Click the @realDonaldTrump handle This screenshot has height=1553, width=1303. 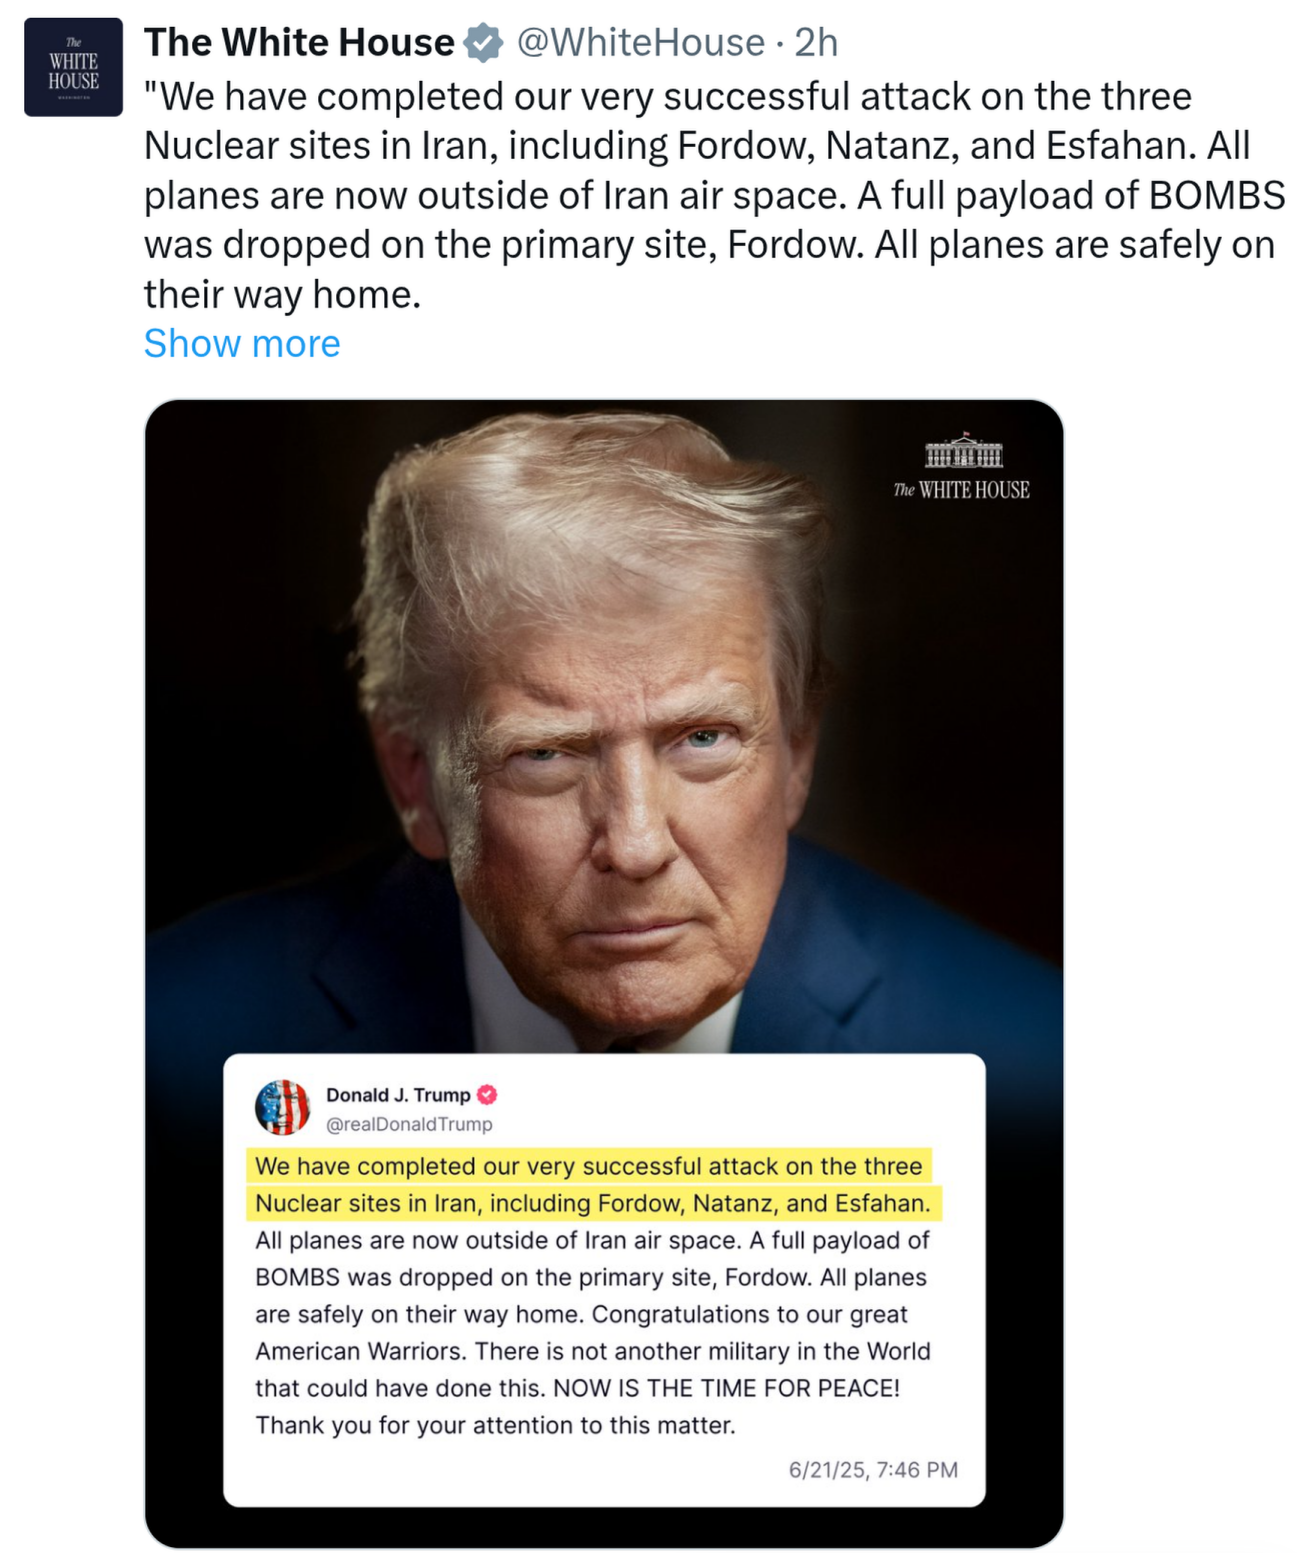pyautogui.click(x=409, y=1124)
